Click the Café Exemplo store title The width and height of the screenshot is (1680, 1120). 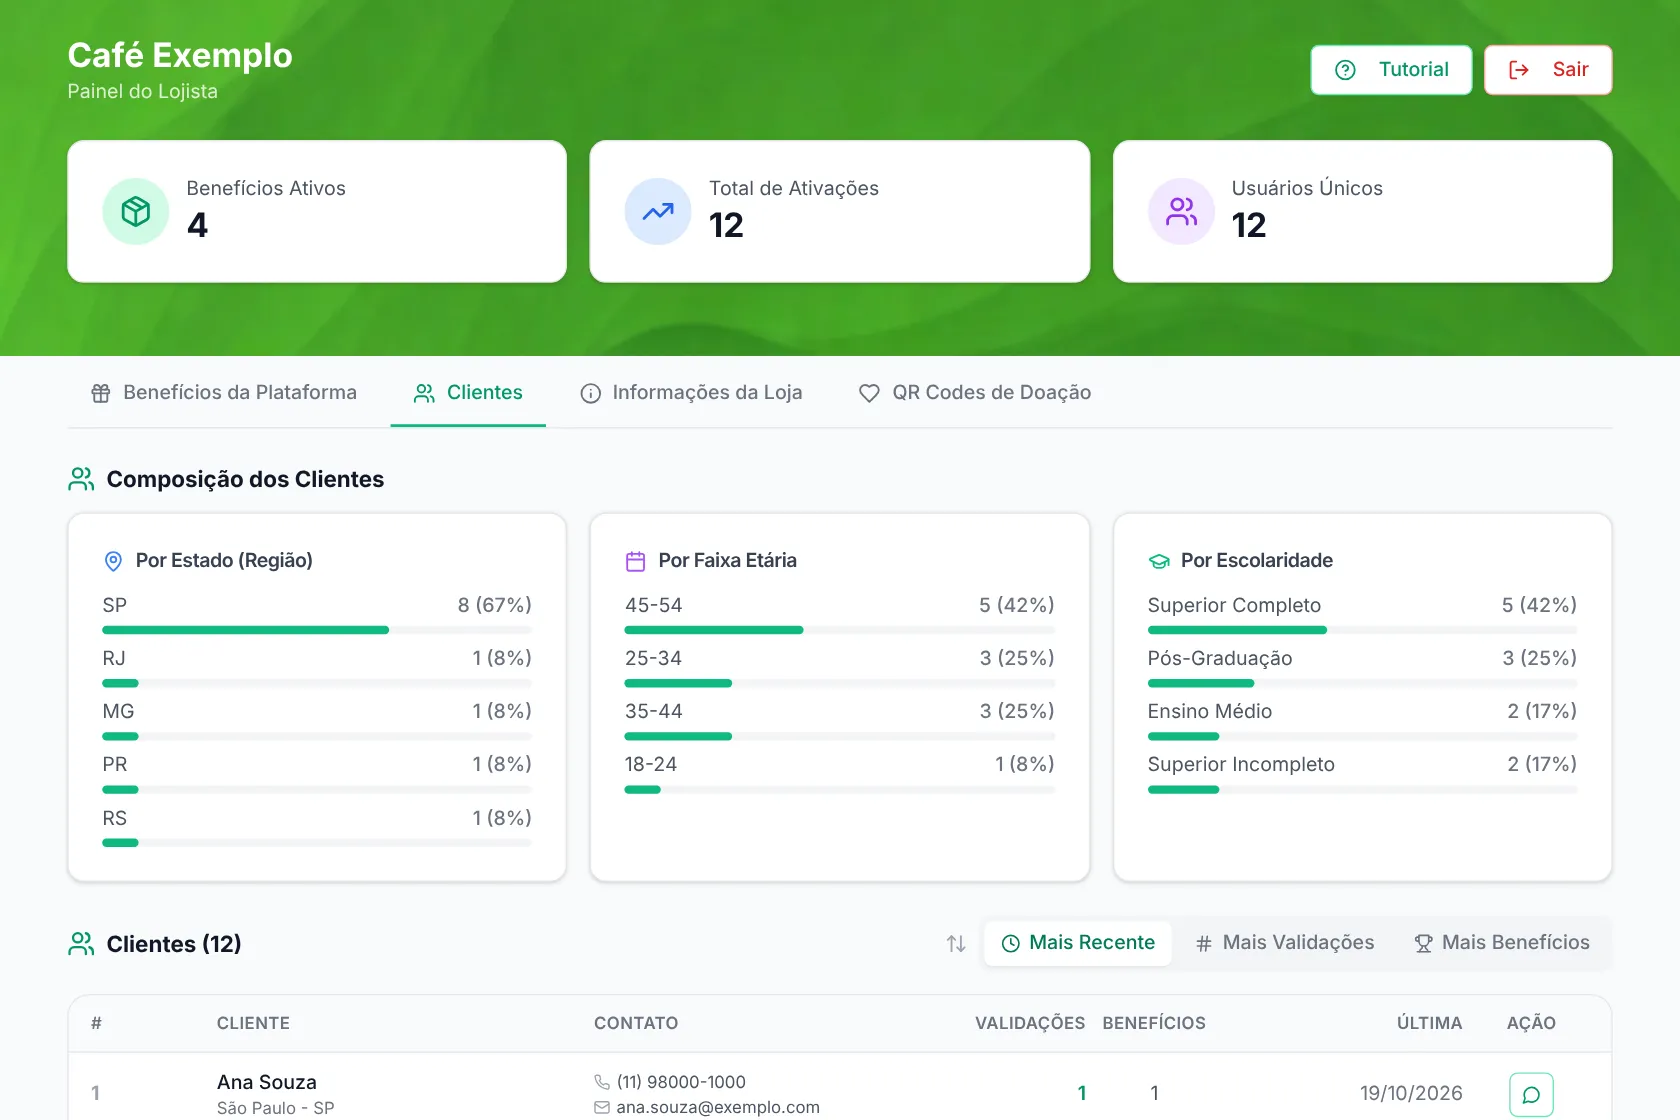pyautogui.click(x=180, y=55)
